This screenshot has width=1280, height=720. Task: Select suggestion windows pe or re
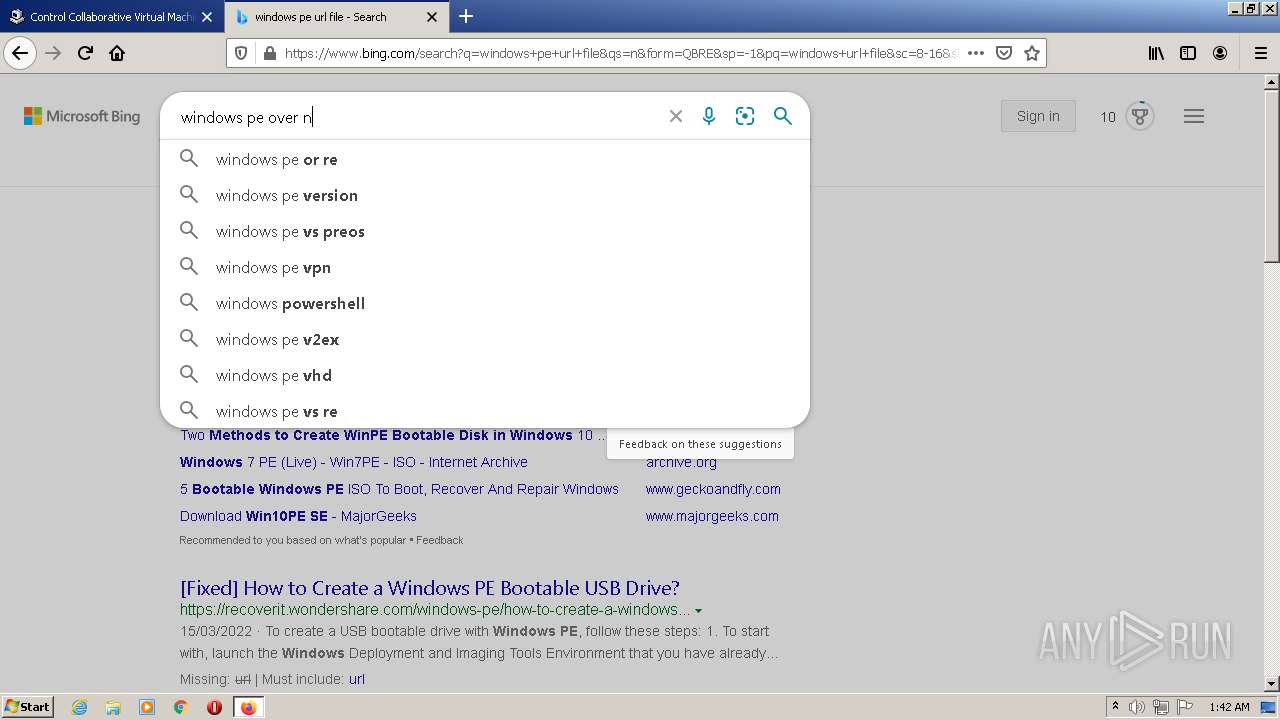click(x=485, y=159)
